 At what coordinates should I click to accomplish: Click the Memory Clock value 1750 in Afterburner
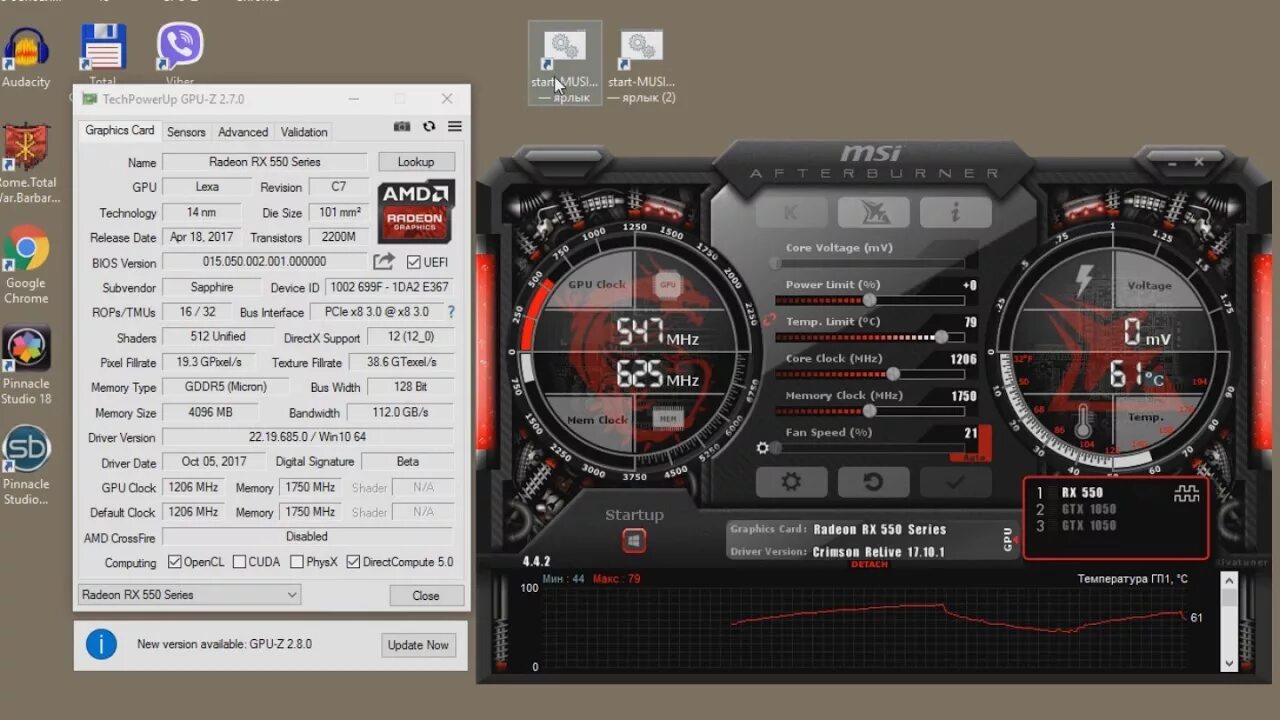963,396
